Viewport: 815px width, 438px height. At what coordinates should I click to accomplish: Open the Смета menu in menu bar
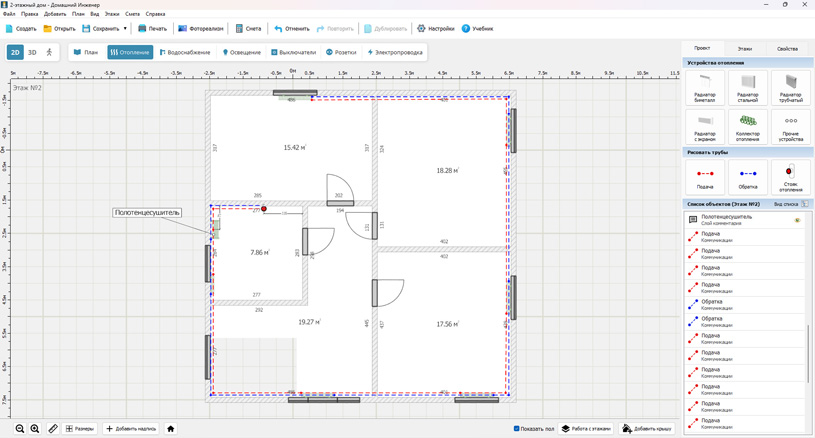click(132, 14)
